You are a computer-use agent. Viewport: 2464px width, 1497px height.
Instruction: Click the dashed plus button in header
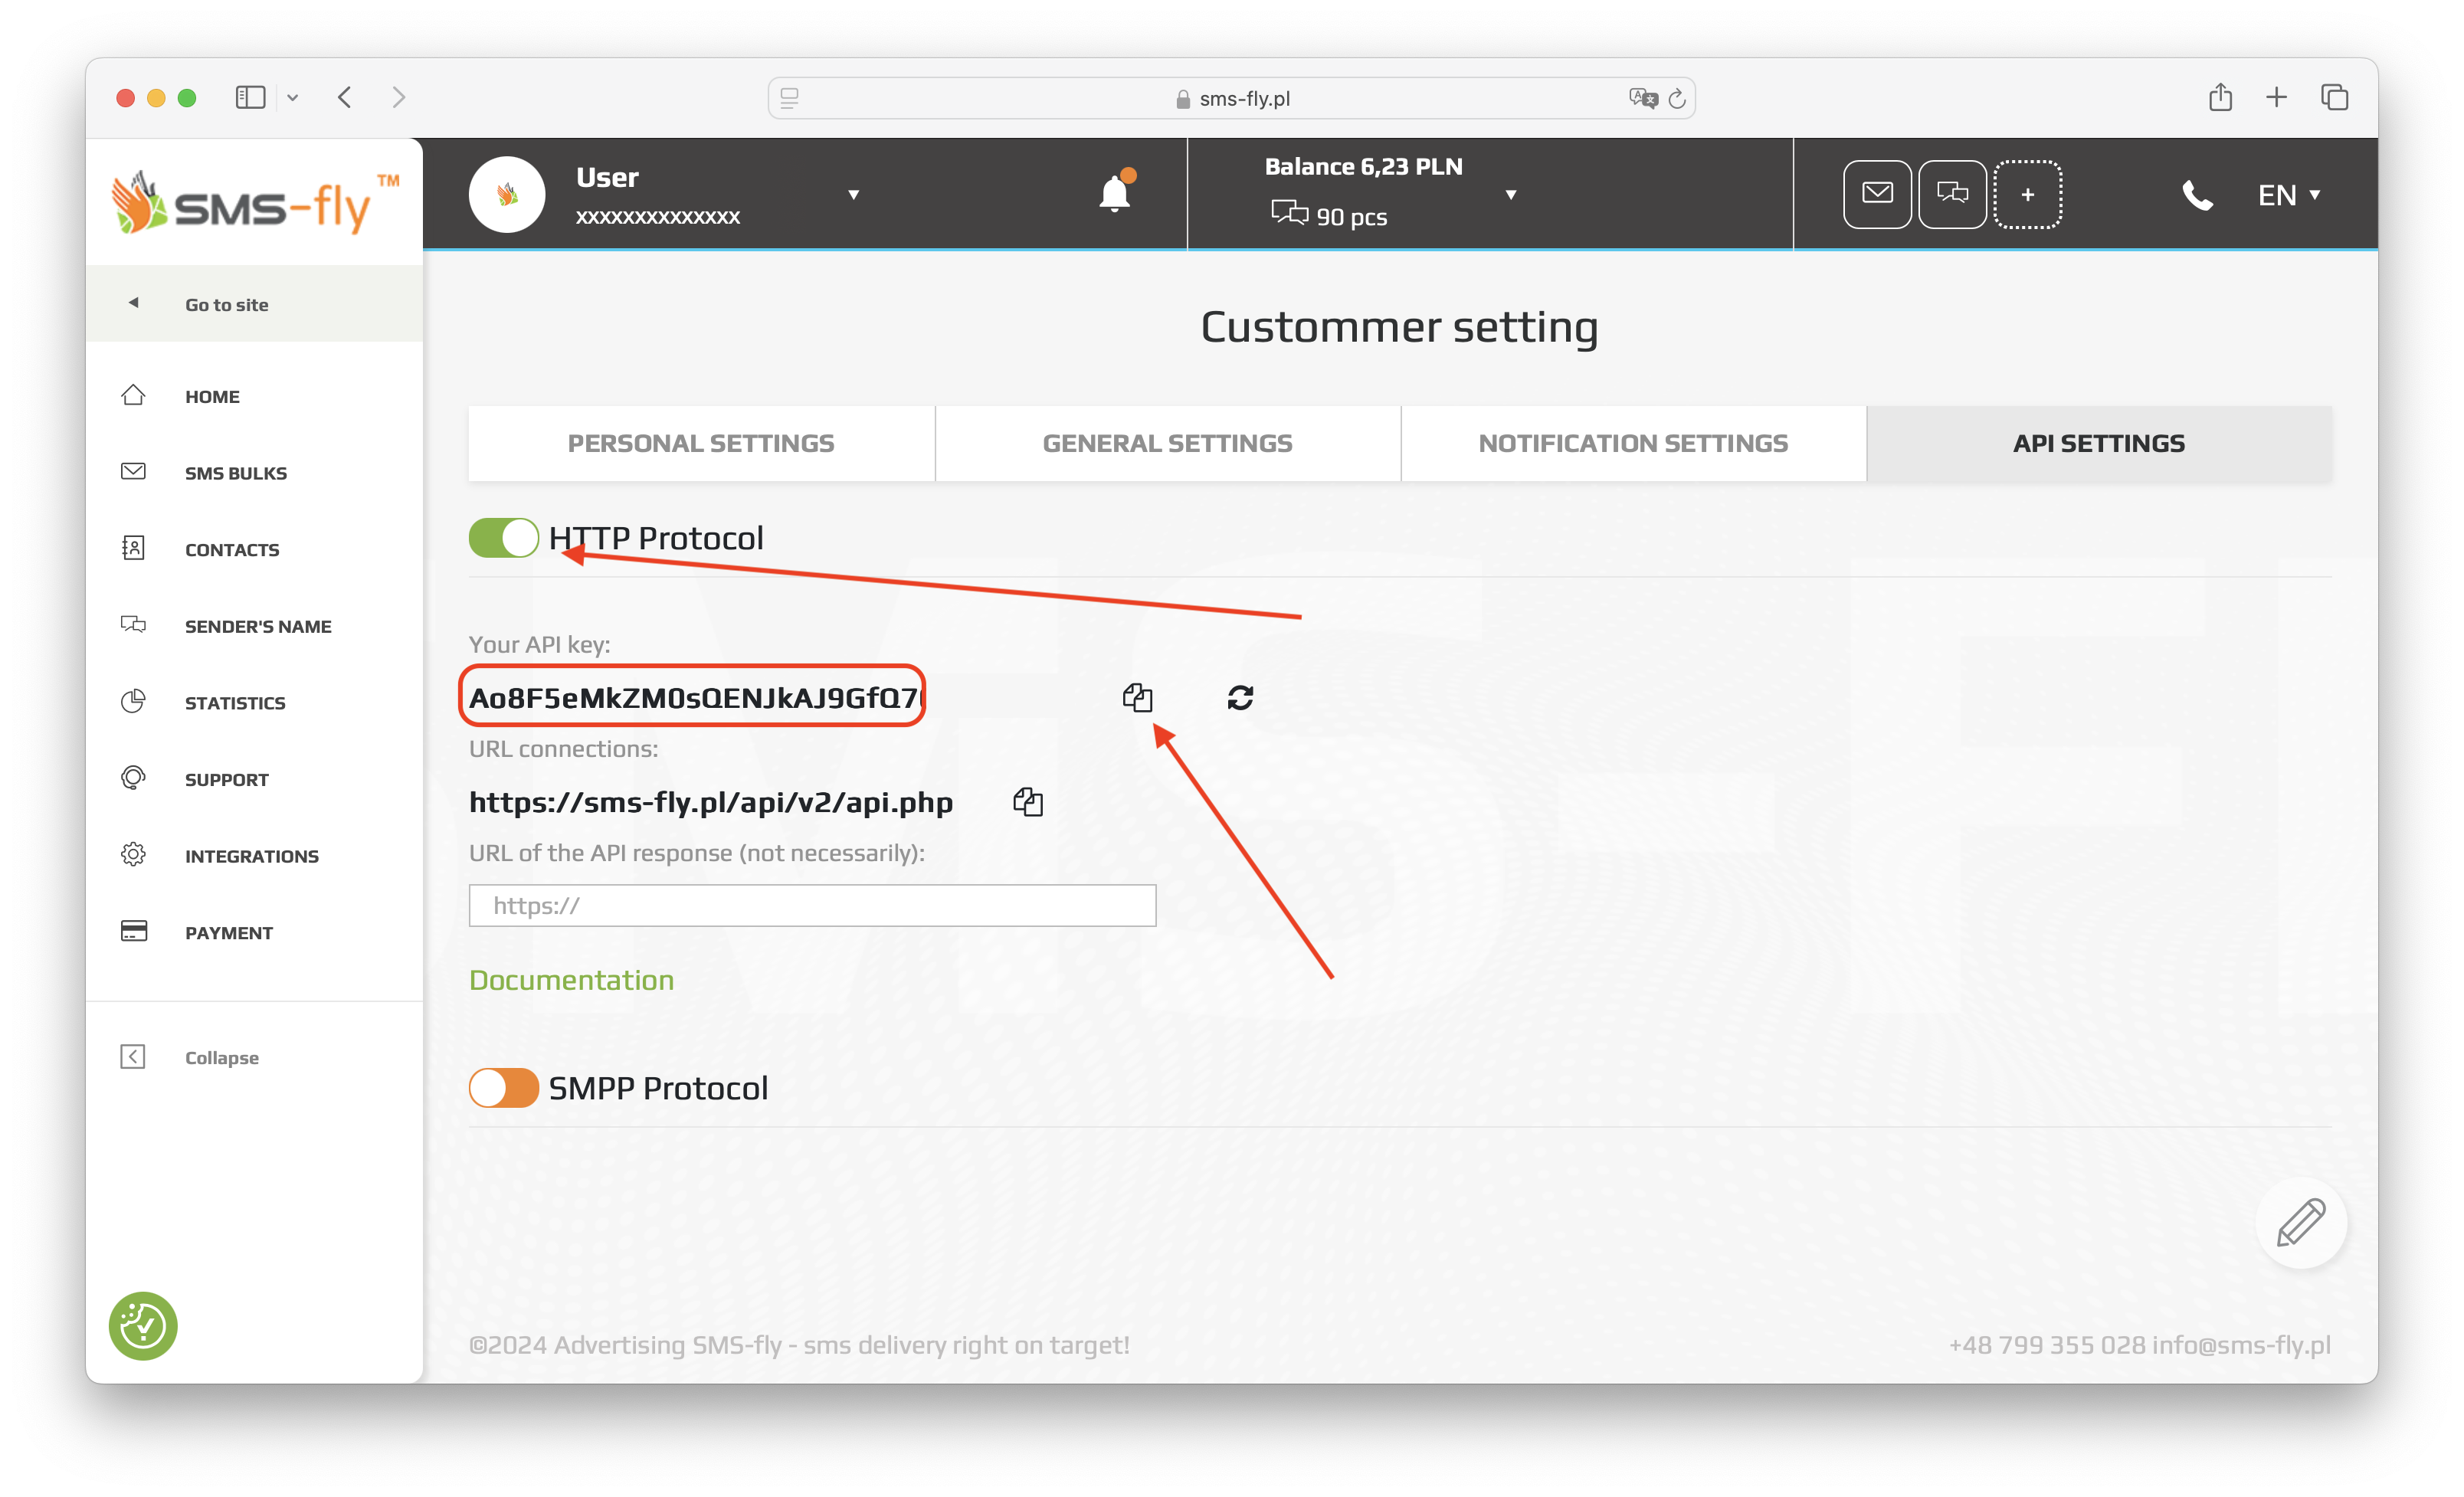click(2027, 194)
